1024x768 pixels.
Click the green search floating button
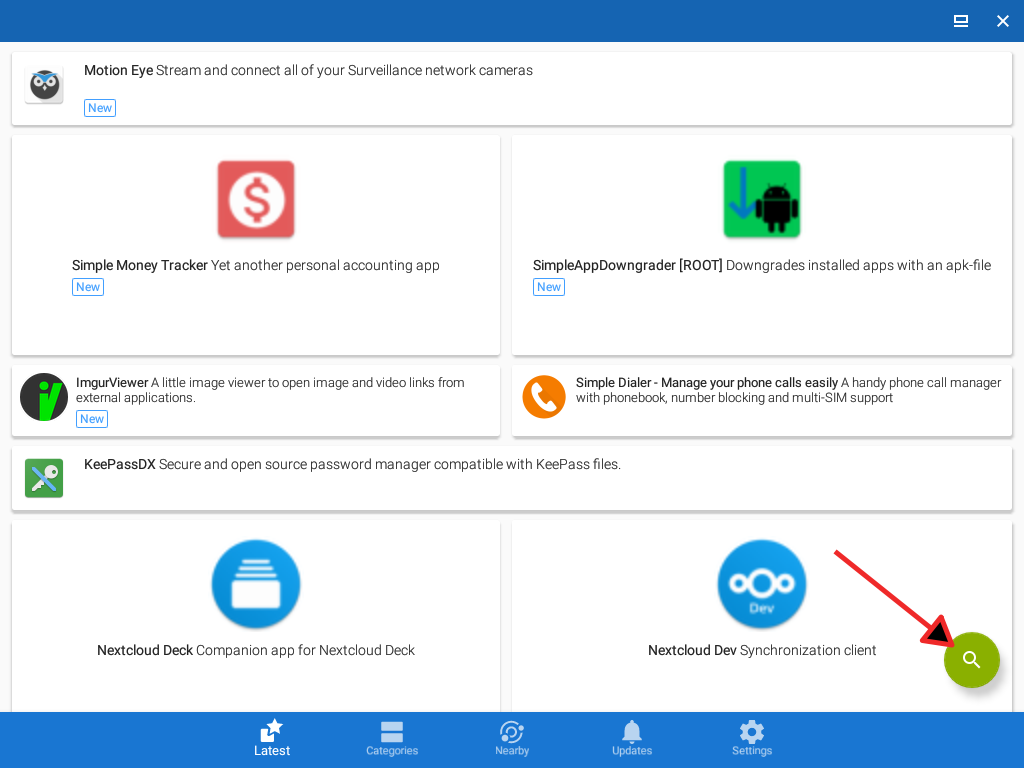pos(971,660)
